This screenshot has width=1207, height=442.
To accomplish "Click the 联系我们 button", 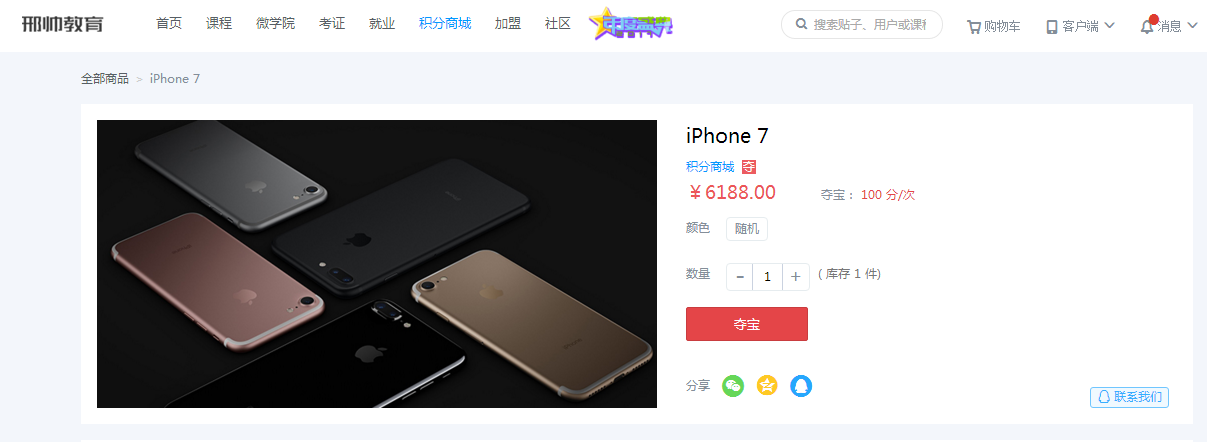I will coord(1129,397).
